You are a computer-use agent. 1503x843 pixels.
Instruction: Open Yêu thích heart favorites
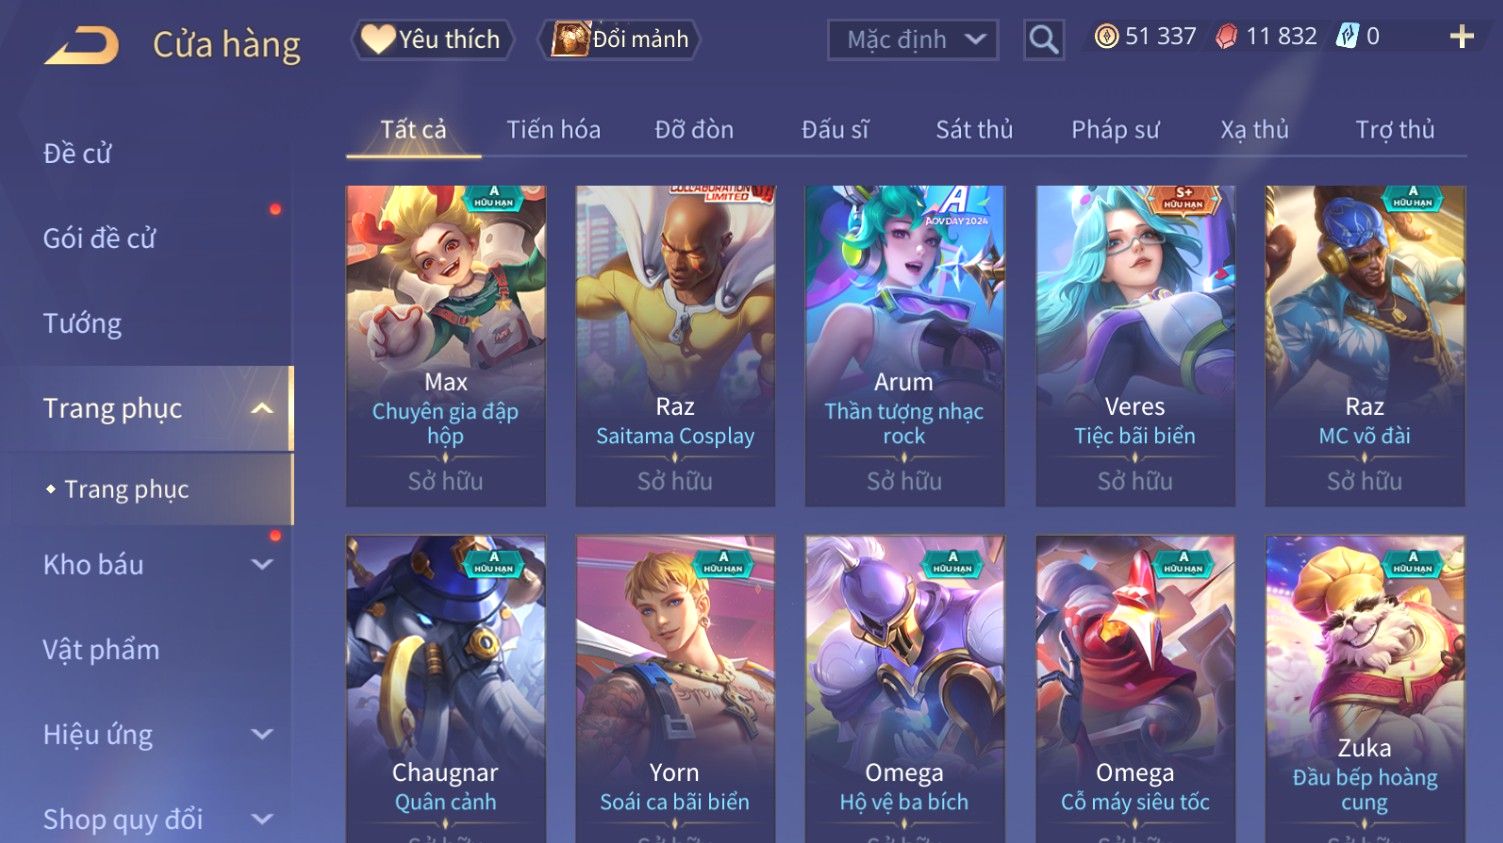(432, 39)
